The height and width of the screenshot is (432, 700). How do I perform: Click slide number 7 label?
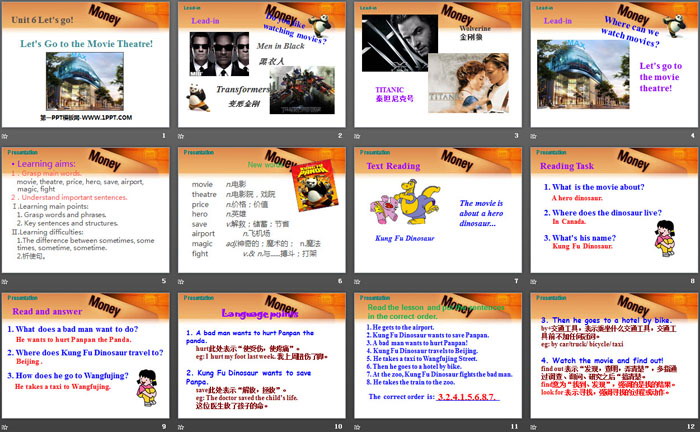pos(517,281)
